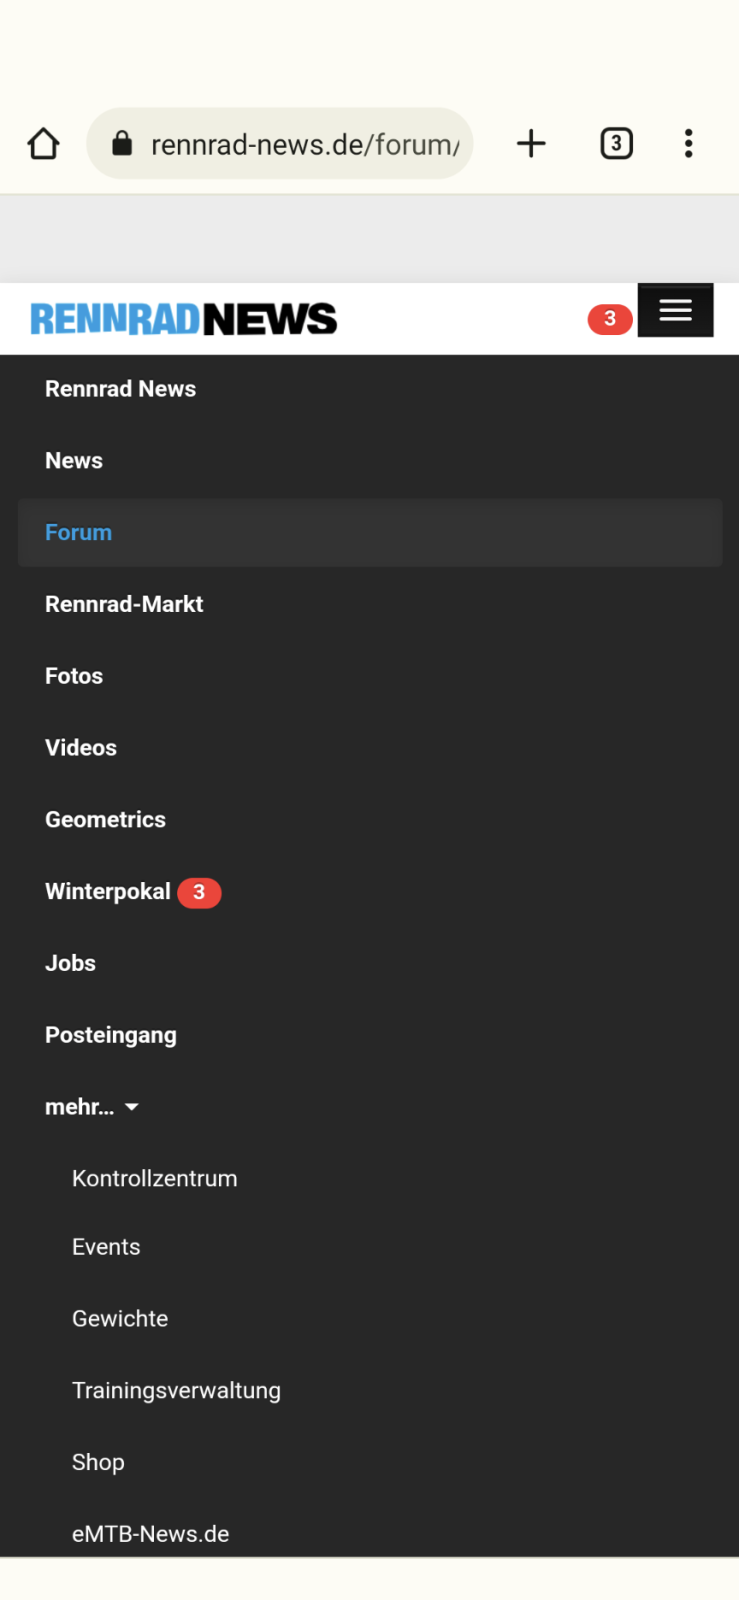This screenshot has width=739, height=1600.
Task: Visit the eMTB-News.de link
Action: tap(151, 1534)
